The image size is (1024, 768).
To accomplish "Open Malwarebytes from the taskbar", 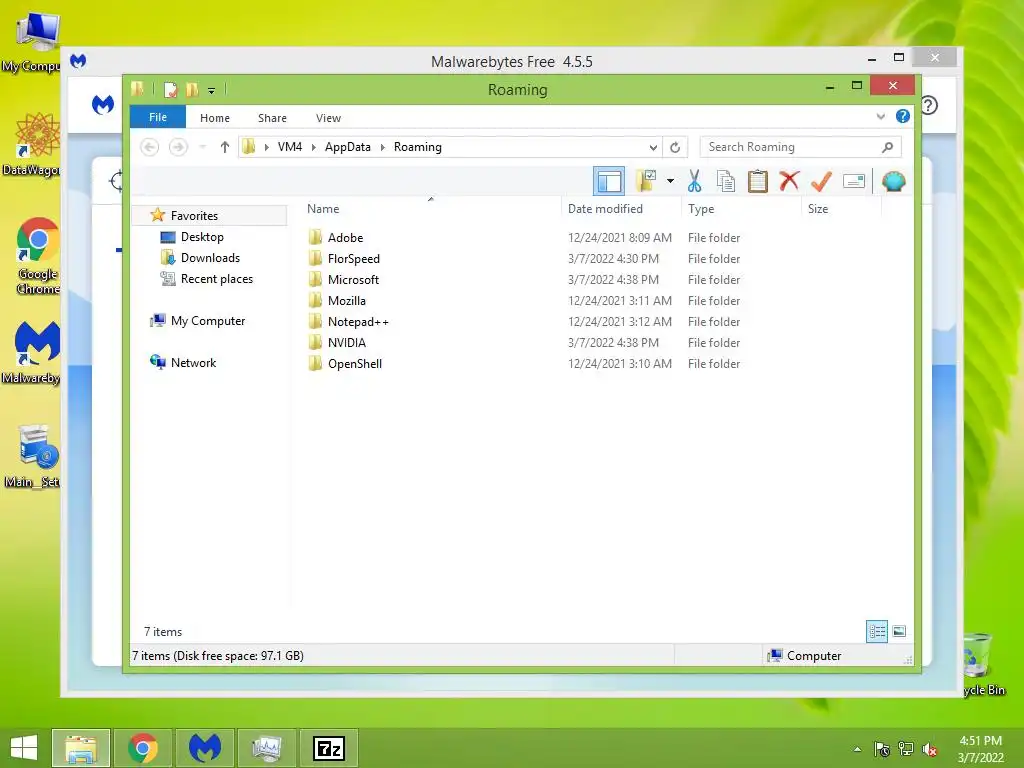I will [204, 748].
